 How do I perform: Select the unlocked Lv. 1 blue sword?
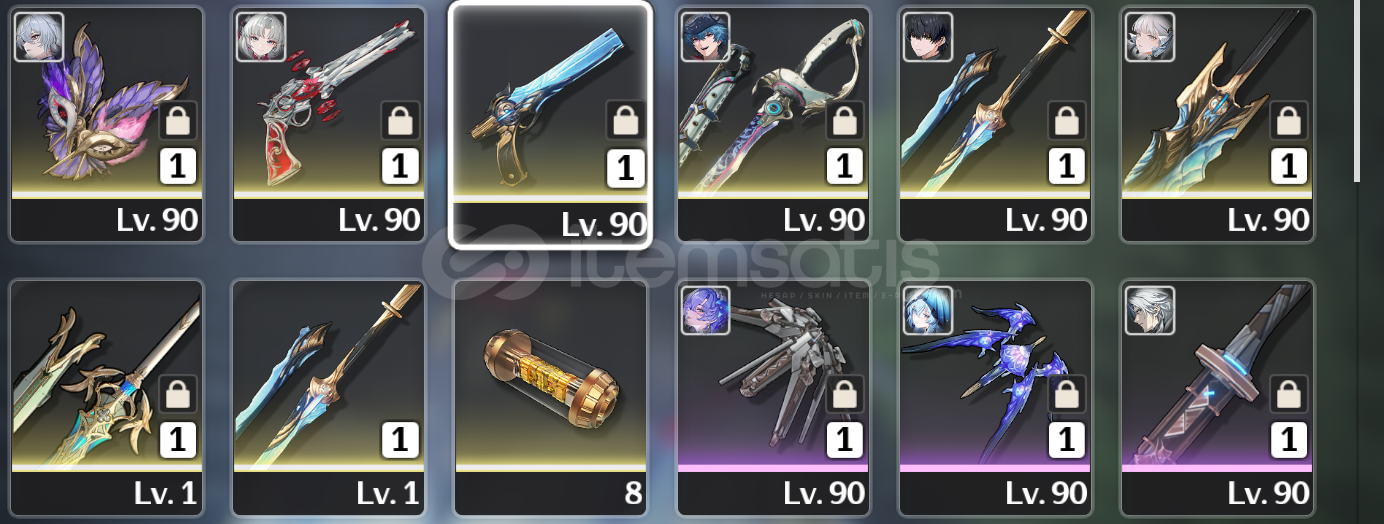(328, 397)
